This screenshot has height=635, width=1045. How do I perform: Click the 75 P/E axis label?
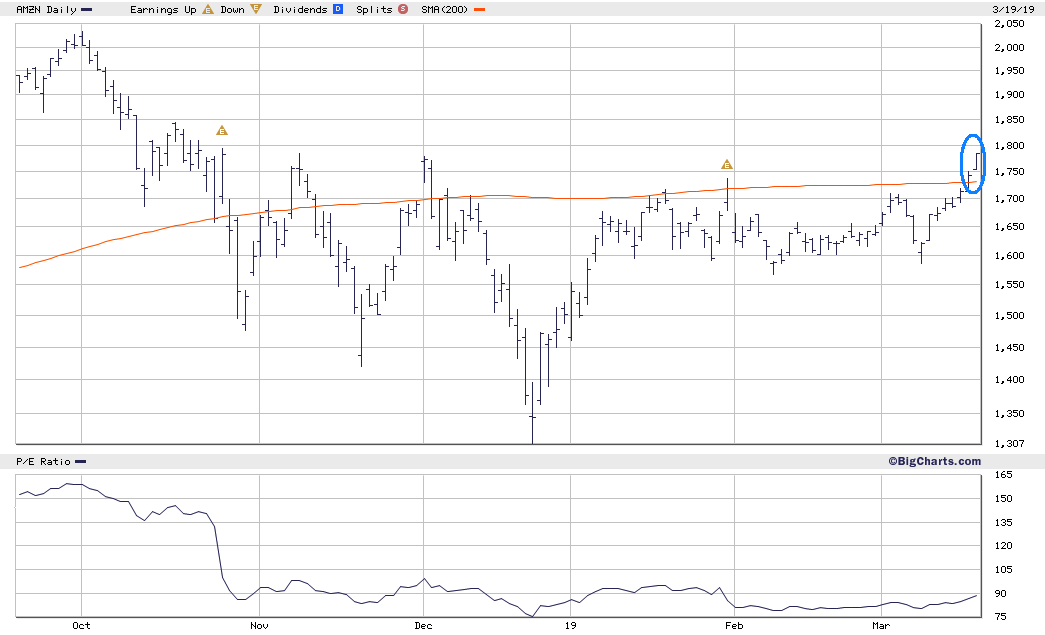(x=1000, y=617)
